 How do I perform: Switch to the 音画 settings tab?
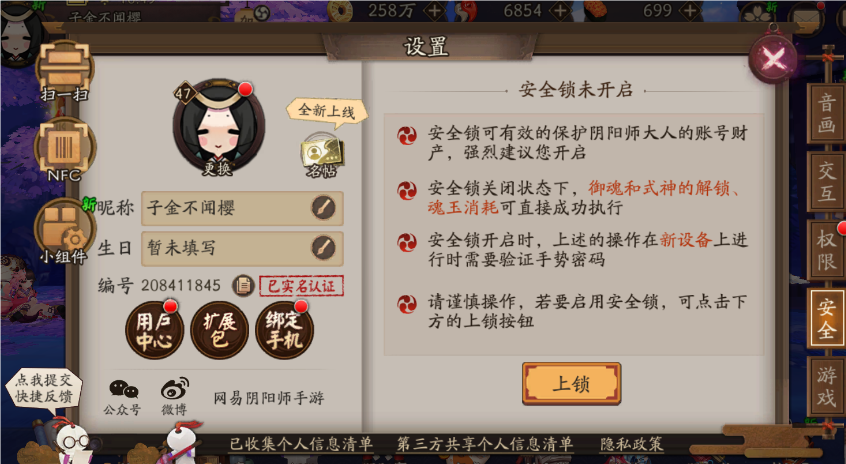coord(826,113)
